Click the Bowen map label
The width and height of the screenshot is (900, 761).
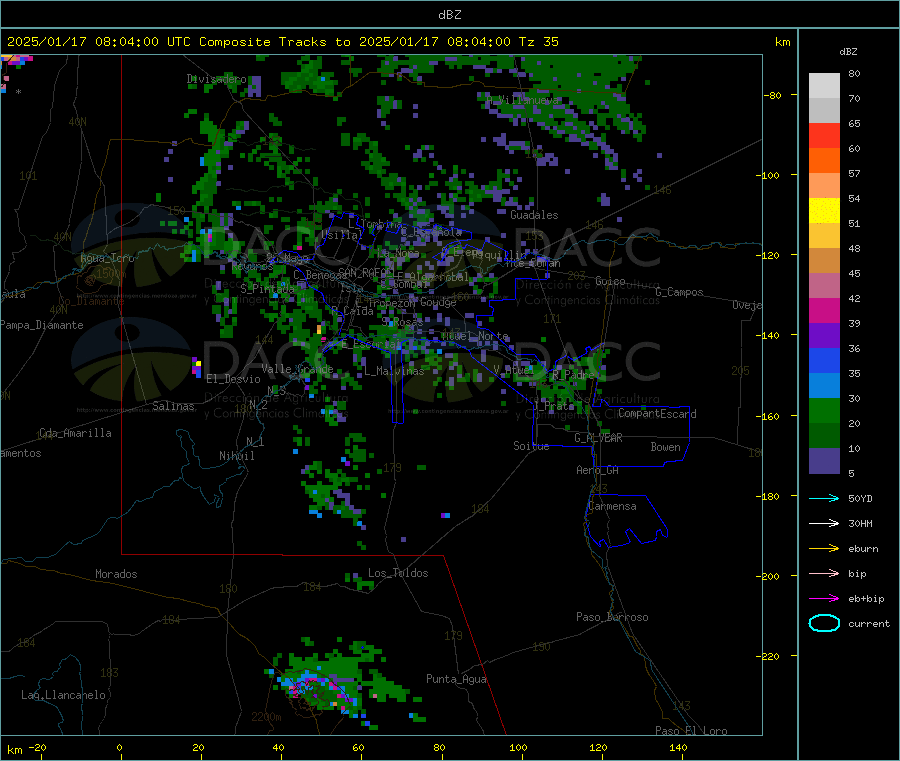click(x=665, y=447)
